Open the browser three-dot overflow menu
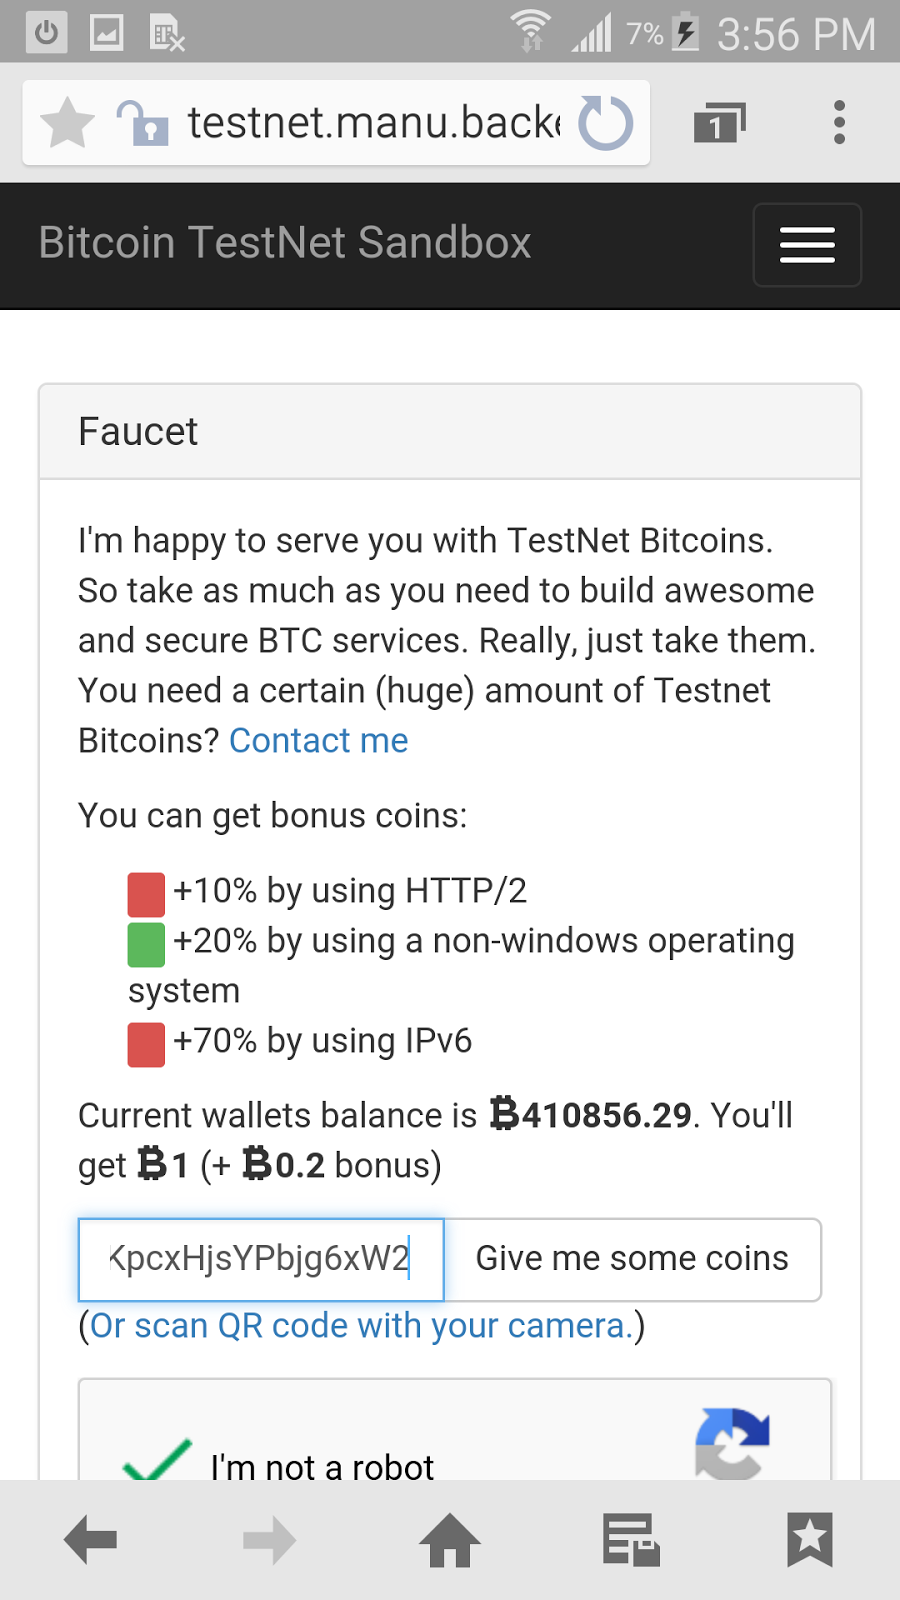This screenshot has height=1600, width=900. pos(839,123)
